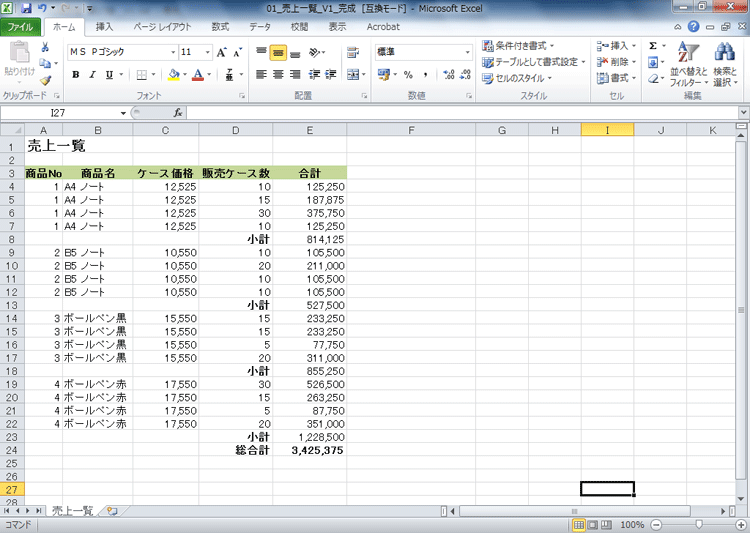Switch to the 数式 ribbon tab
This screenshot has height=533, width=750.
click(220, 27)
